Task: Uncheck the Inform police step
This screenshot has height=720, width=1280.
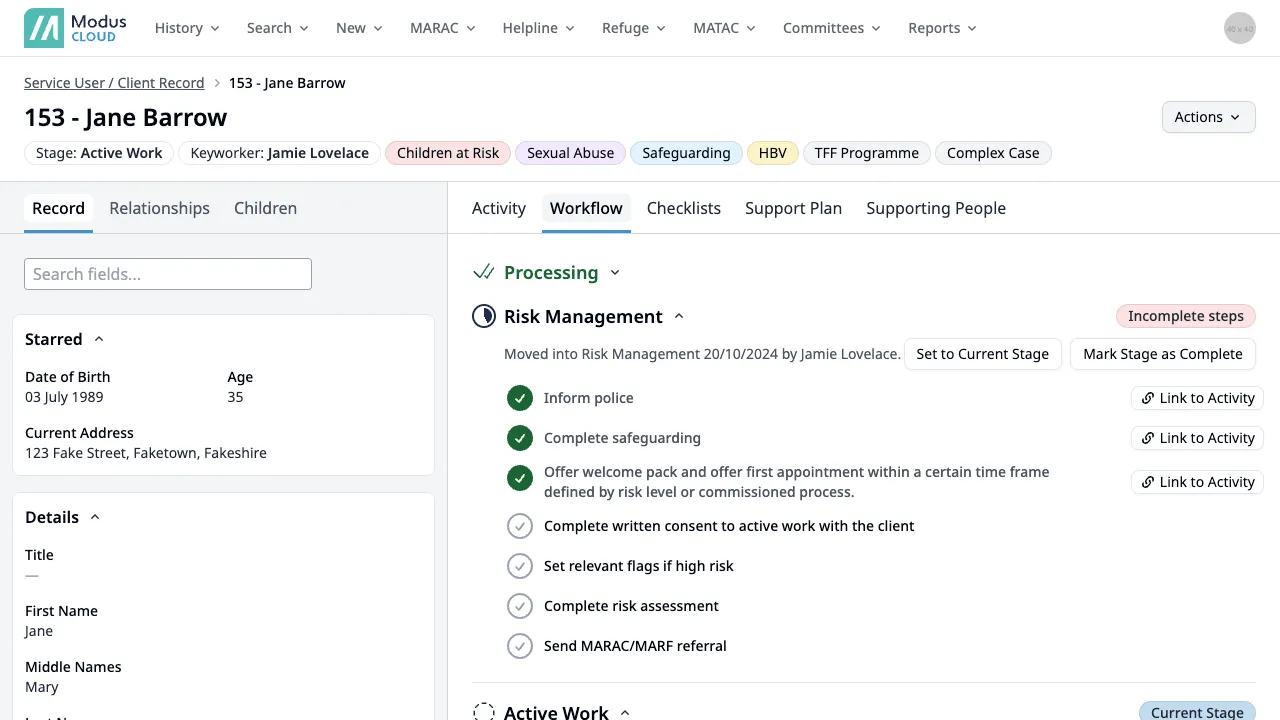Action: tap(519, 398)
